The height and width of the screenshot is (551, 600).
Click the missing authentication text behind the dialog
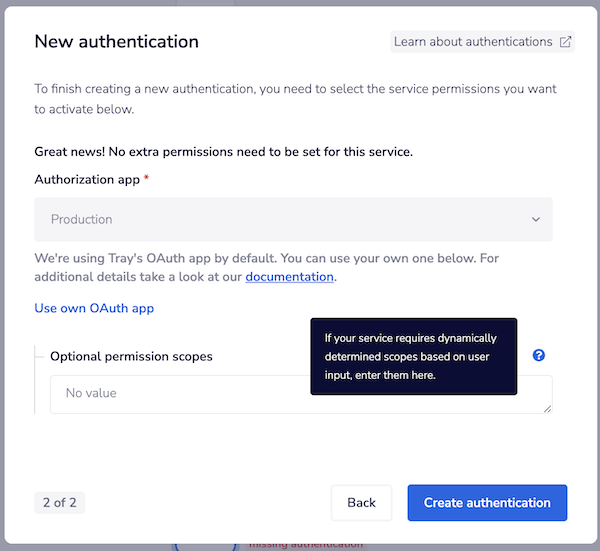(305, 545)
